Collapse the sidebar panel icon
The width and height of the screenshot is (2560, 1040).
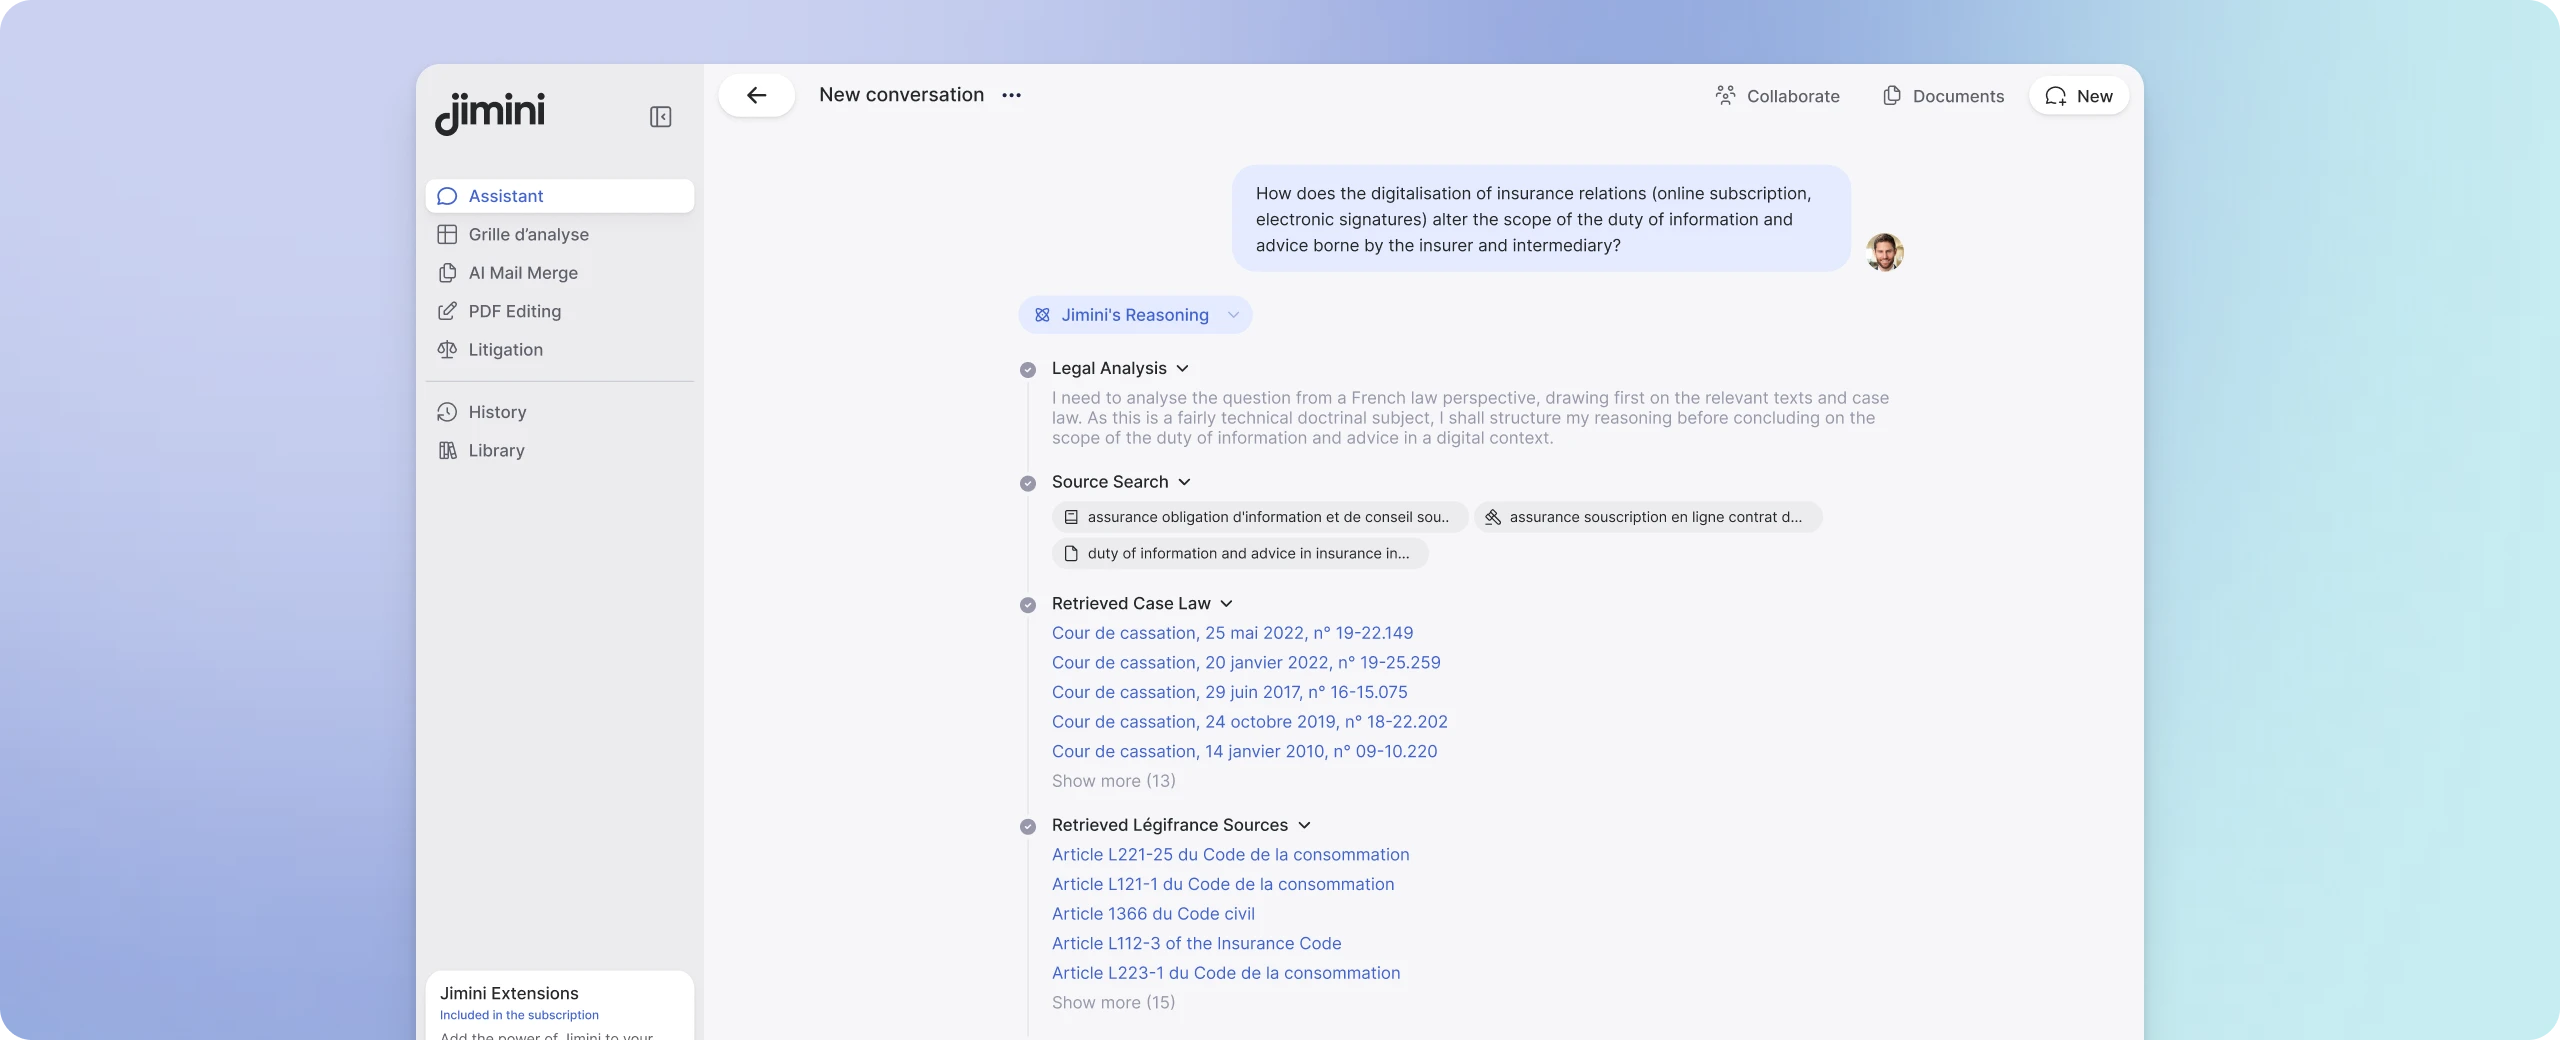(660, 117)
